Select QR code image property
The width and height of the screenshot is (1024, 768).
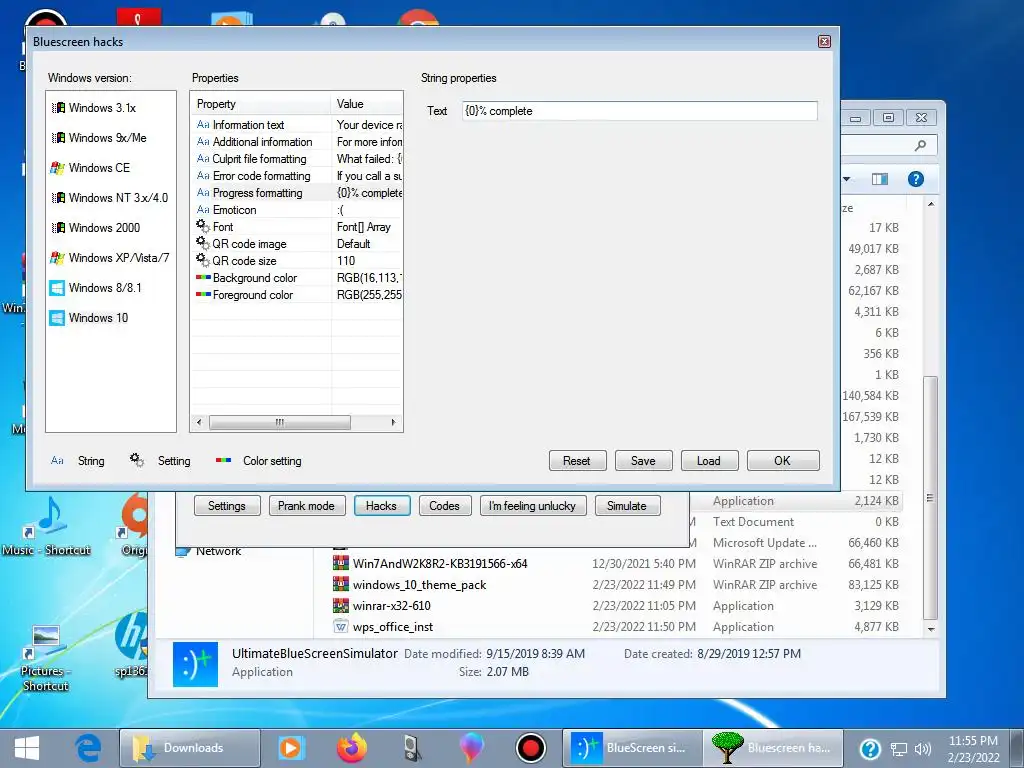296,244
